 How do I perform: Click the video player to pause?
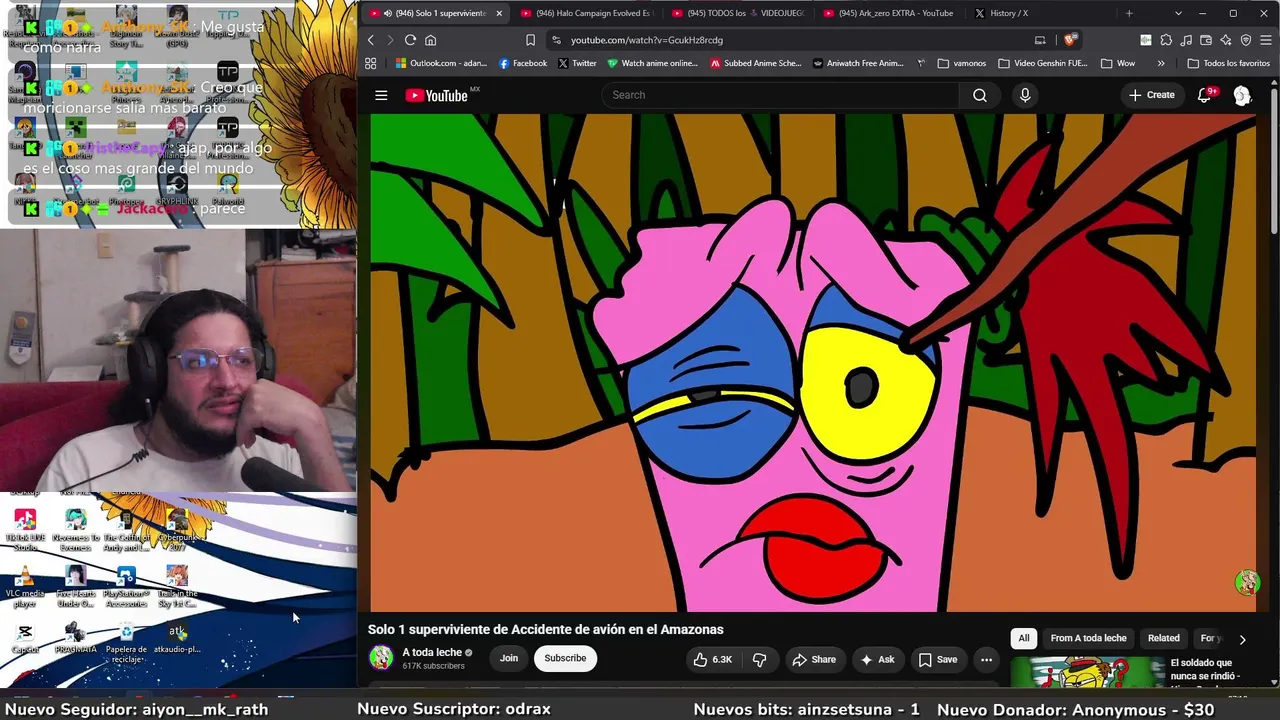[x=813, y=362]
